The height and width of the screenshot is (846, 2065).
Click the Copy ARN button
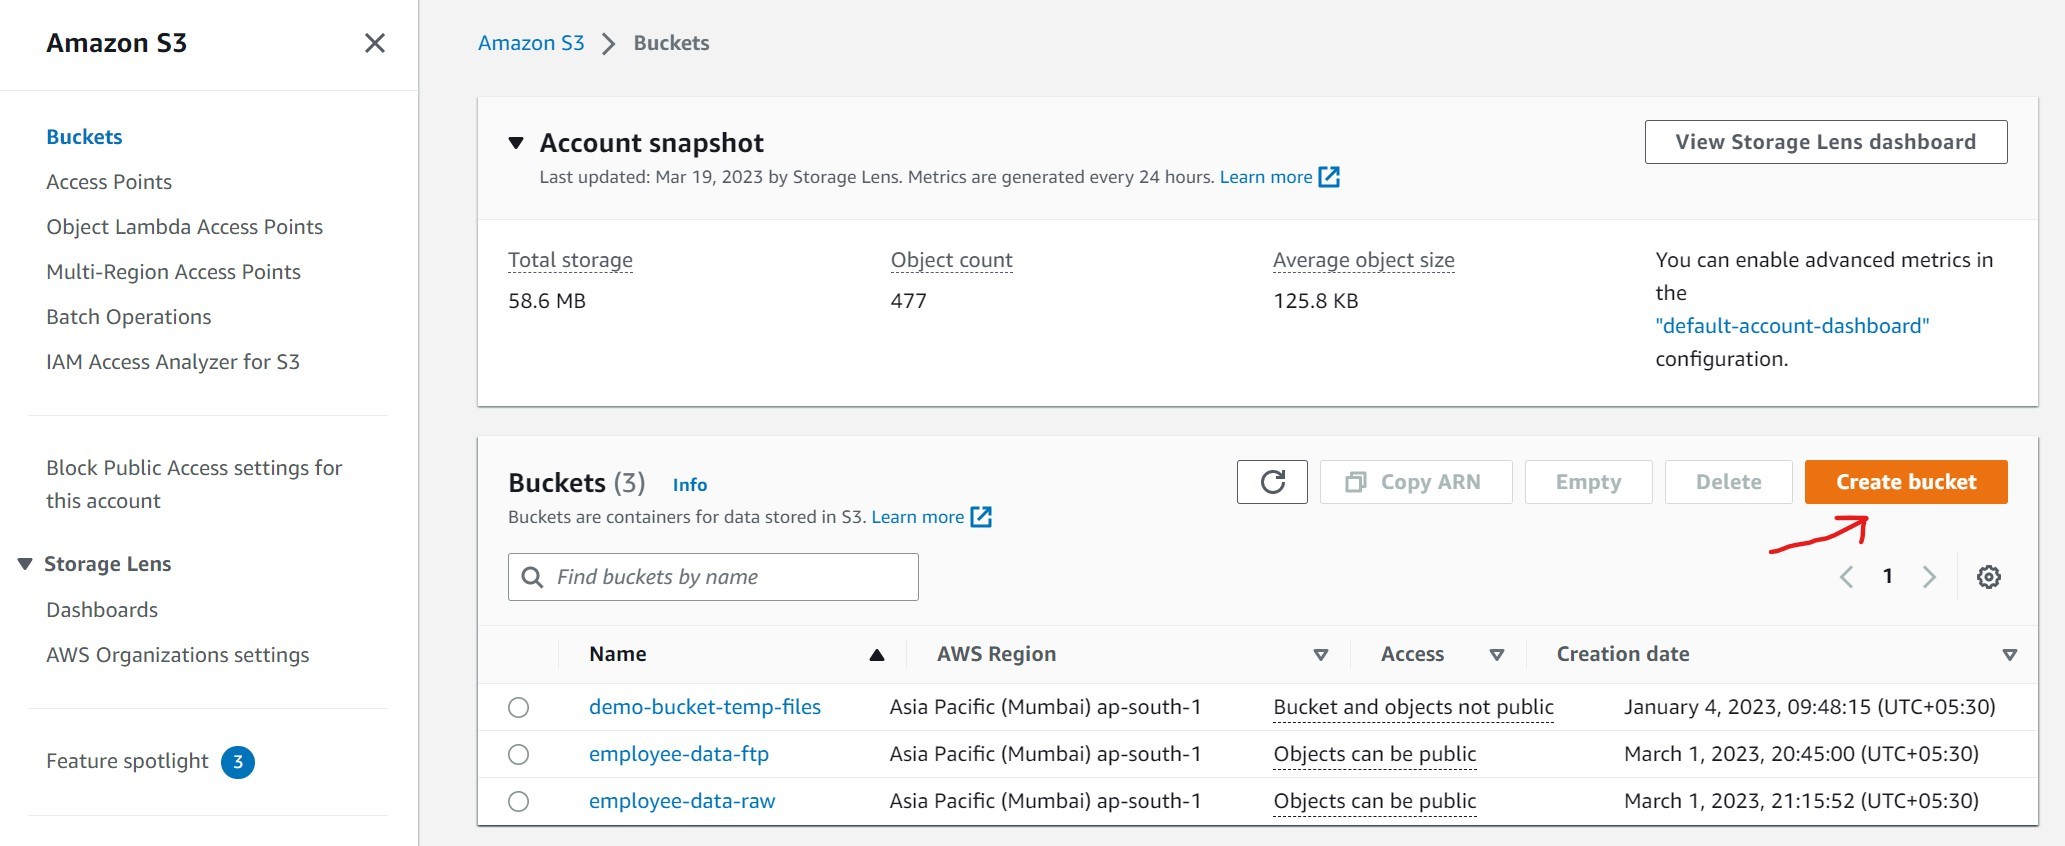coord(1416,482)
